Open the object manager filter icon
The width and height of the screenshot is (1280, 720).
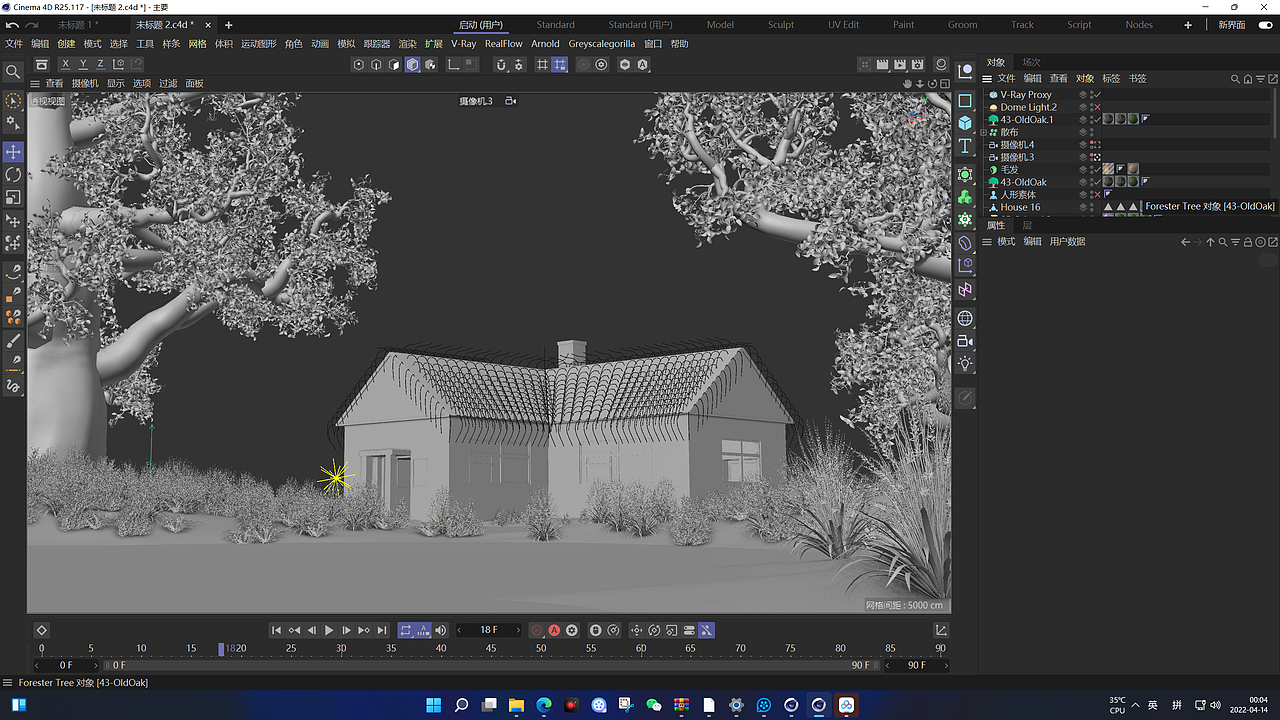click(x=1261, y=78)
